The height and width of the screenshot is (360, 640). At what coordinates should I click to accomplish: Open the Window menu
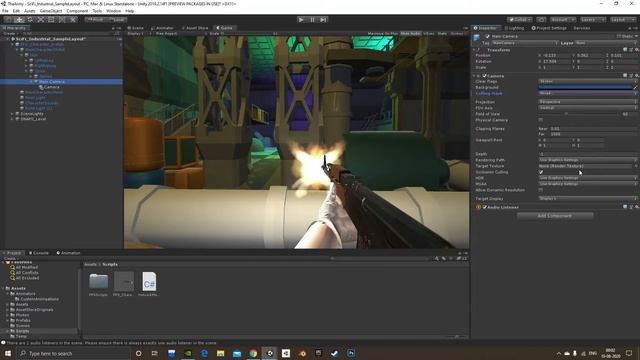tap(113, 11)
